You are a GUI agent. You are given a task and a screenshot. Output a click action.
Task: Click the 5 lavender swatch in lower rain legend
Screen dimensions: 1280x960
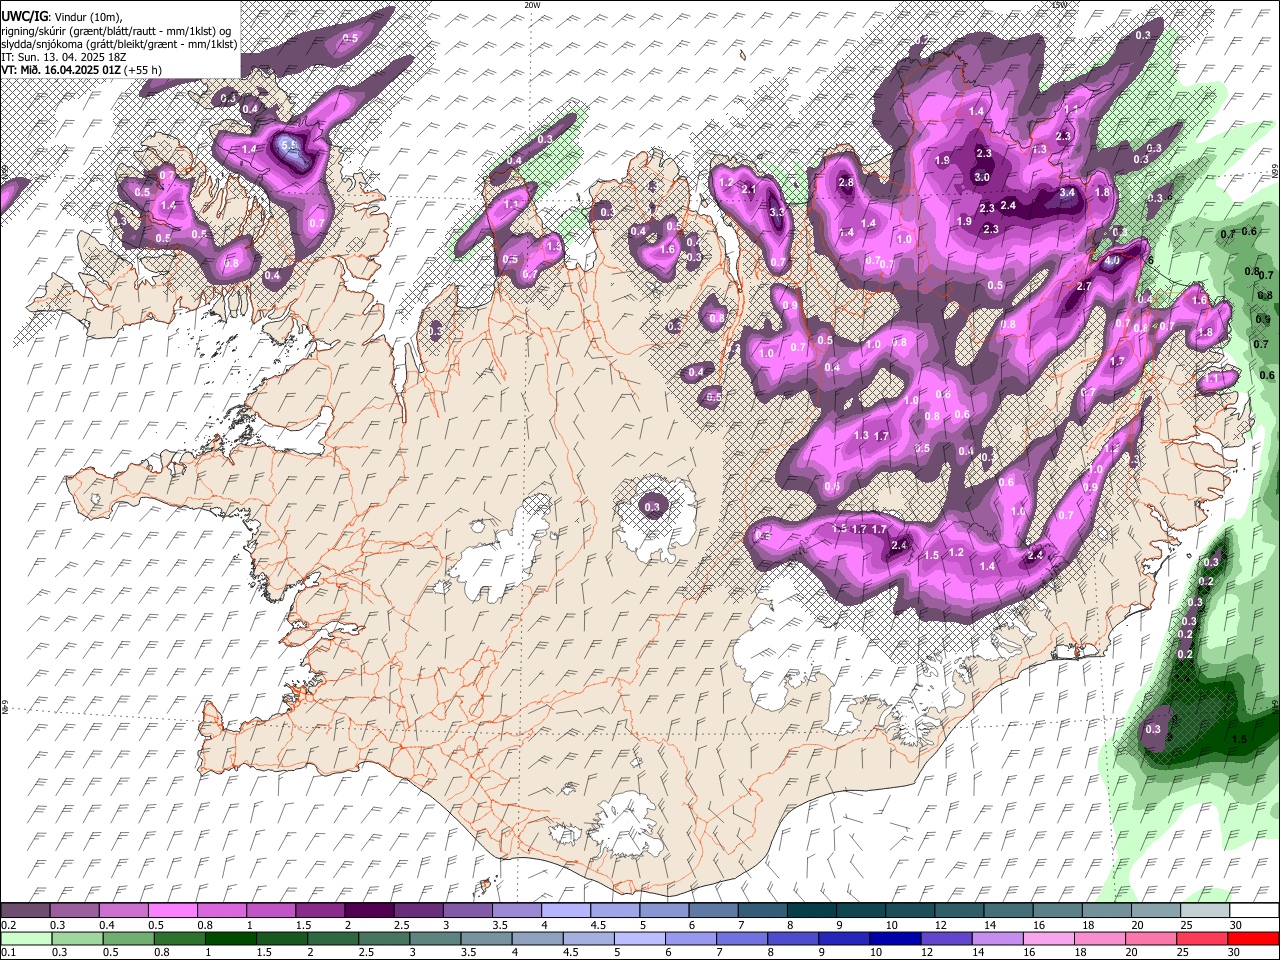(639, 938)
